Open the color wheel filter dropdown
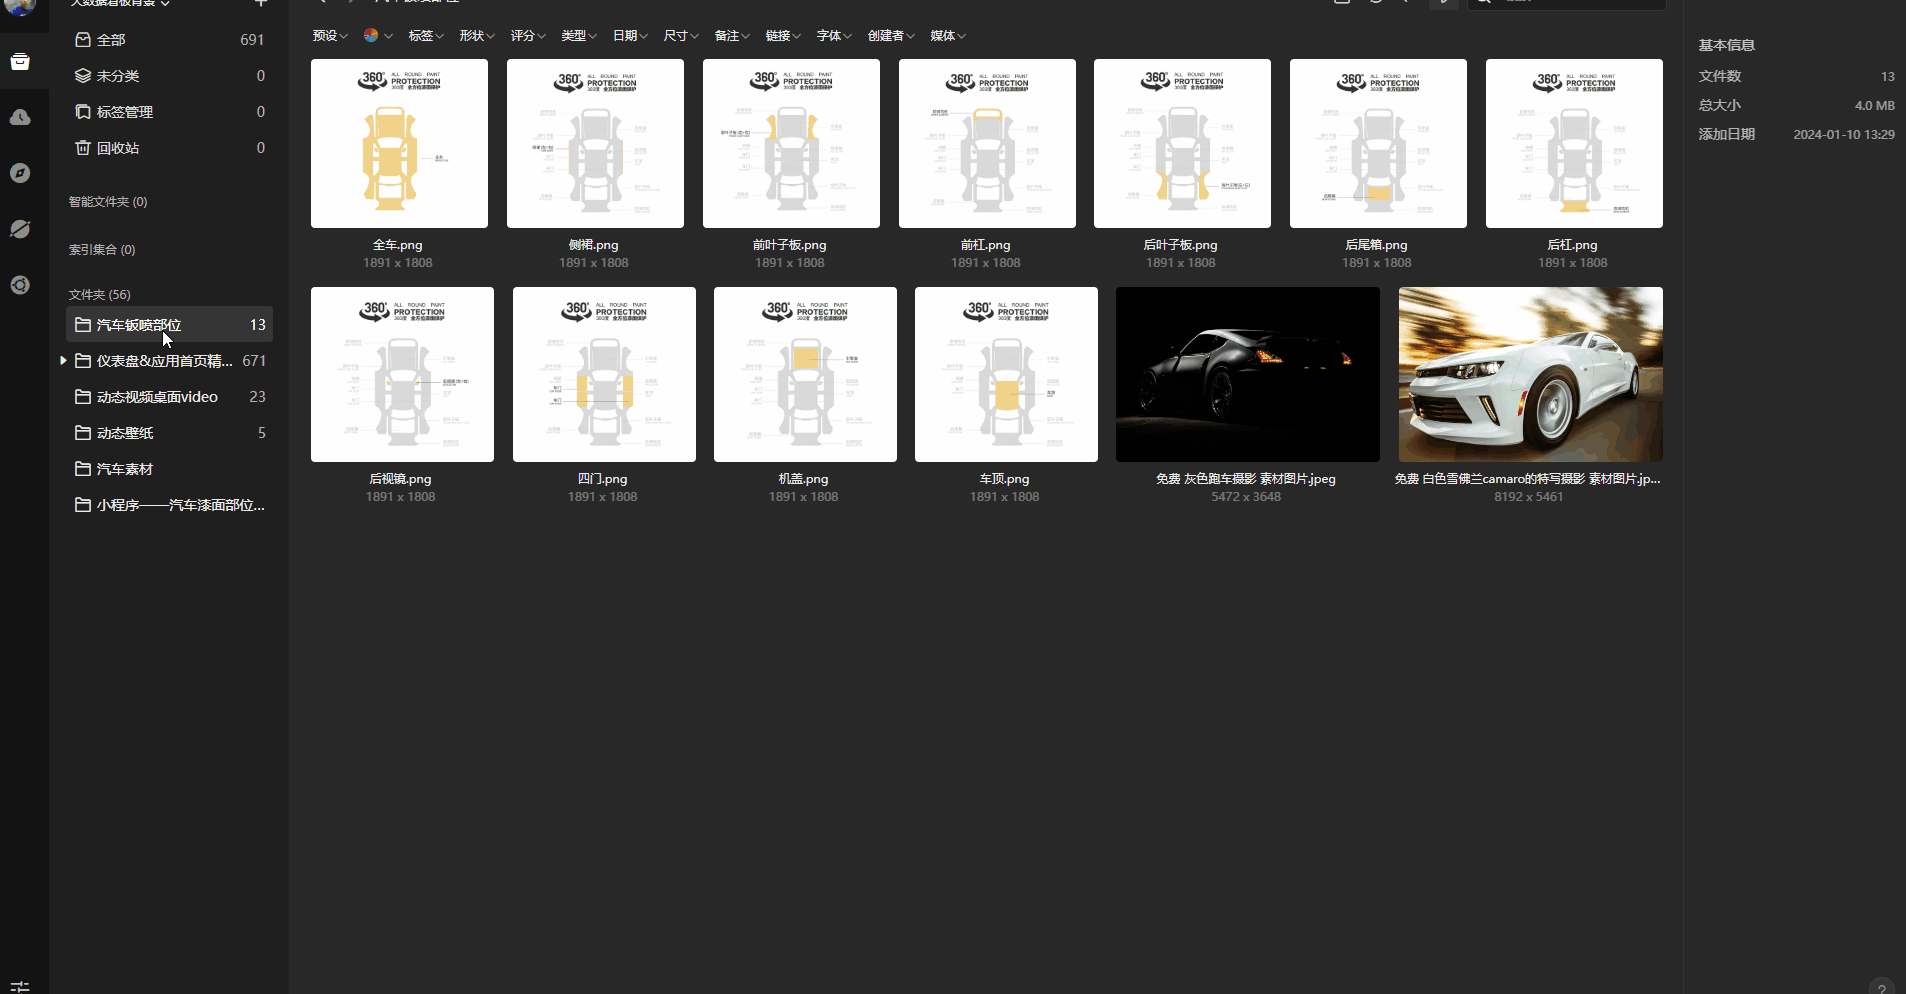This screenshot has height=994, width=1906. point(378,36)
